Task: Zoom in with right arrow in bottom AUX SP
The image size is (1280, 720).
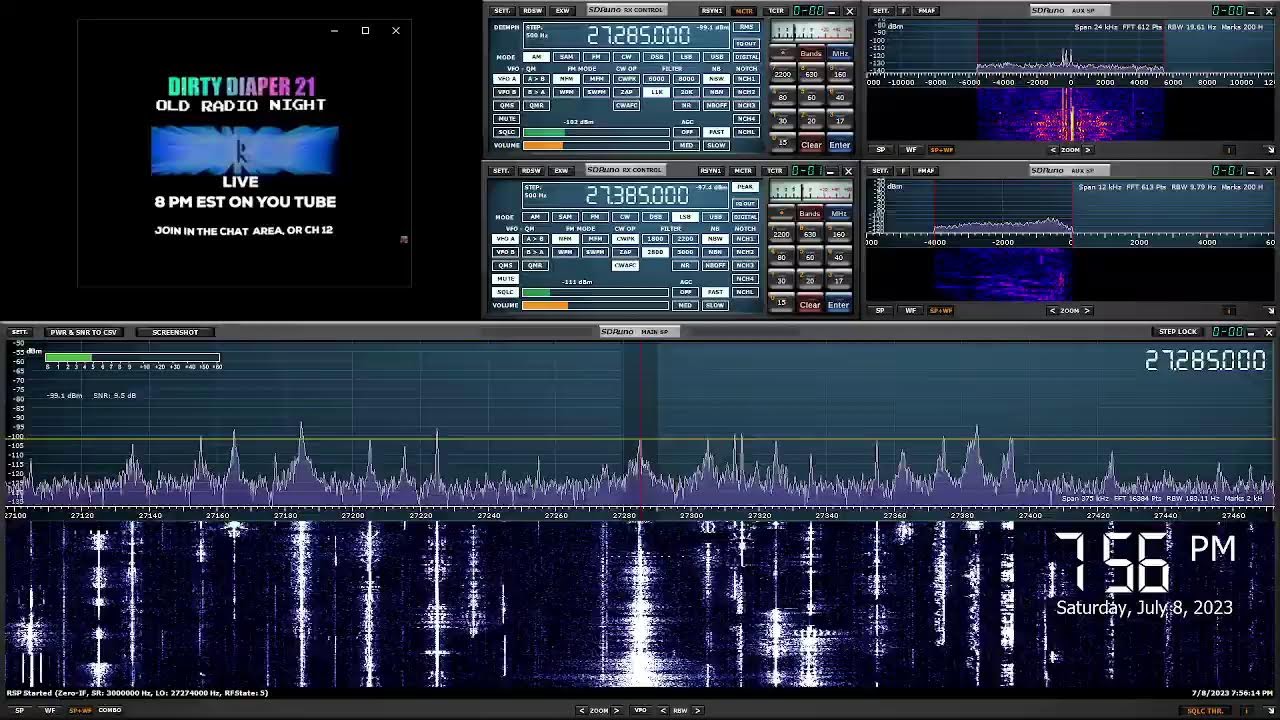Action: point(1087,310)
